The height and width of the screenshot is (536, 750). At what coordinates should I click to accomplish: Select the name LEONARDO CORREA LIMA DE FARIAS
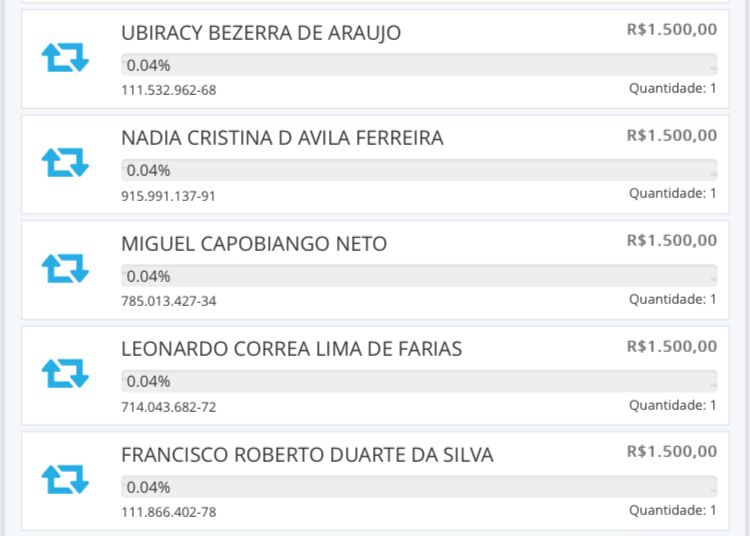coord(291,349)
